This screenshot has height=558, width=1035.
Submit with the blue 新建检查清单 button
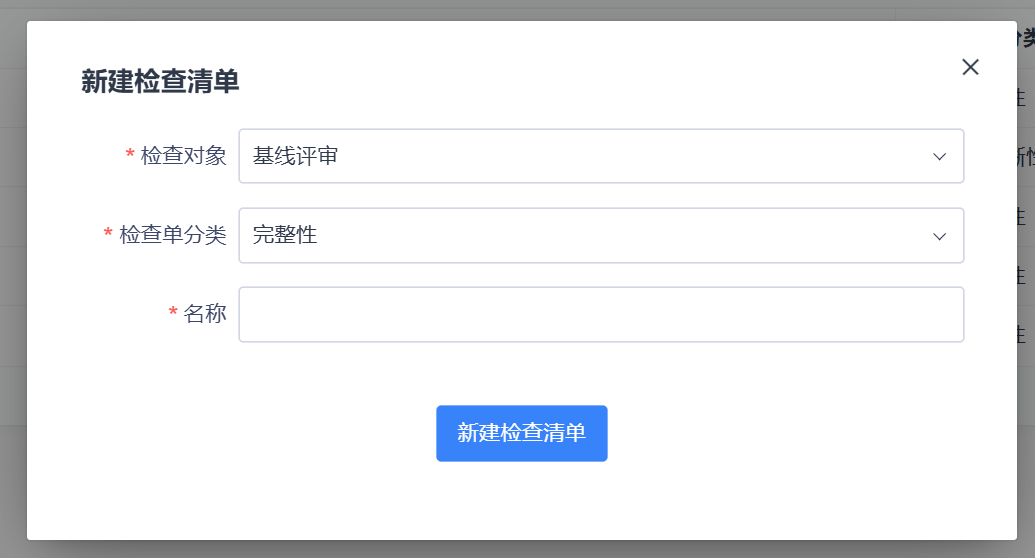[x=521, y=433]
